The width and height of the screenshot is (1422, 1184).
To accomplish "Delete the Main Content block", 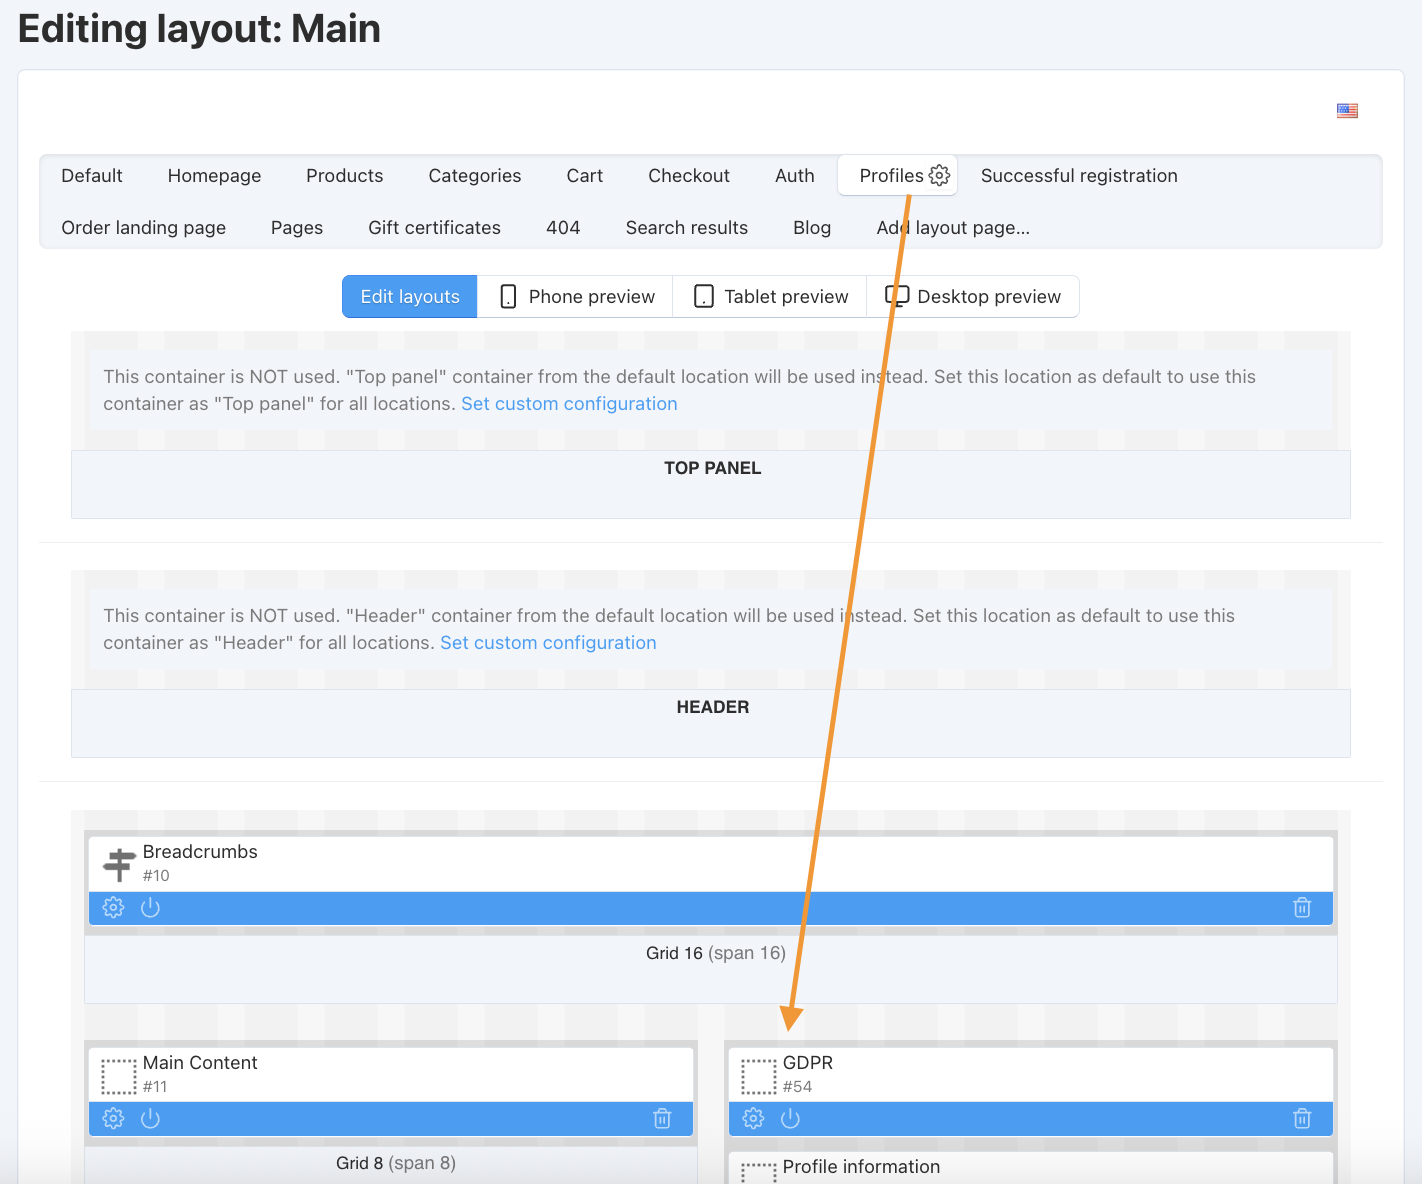I will pyautogui.click(x=662, y=1119).
